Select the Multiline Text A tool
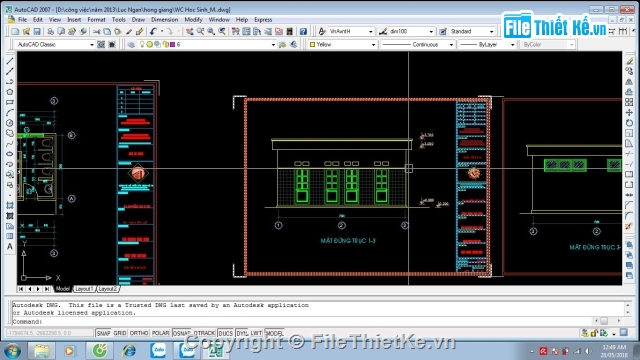This screenshot has width=640, height=360. coord(10,247)
